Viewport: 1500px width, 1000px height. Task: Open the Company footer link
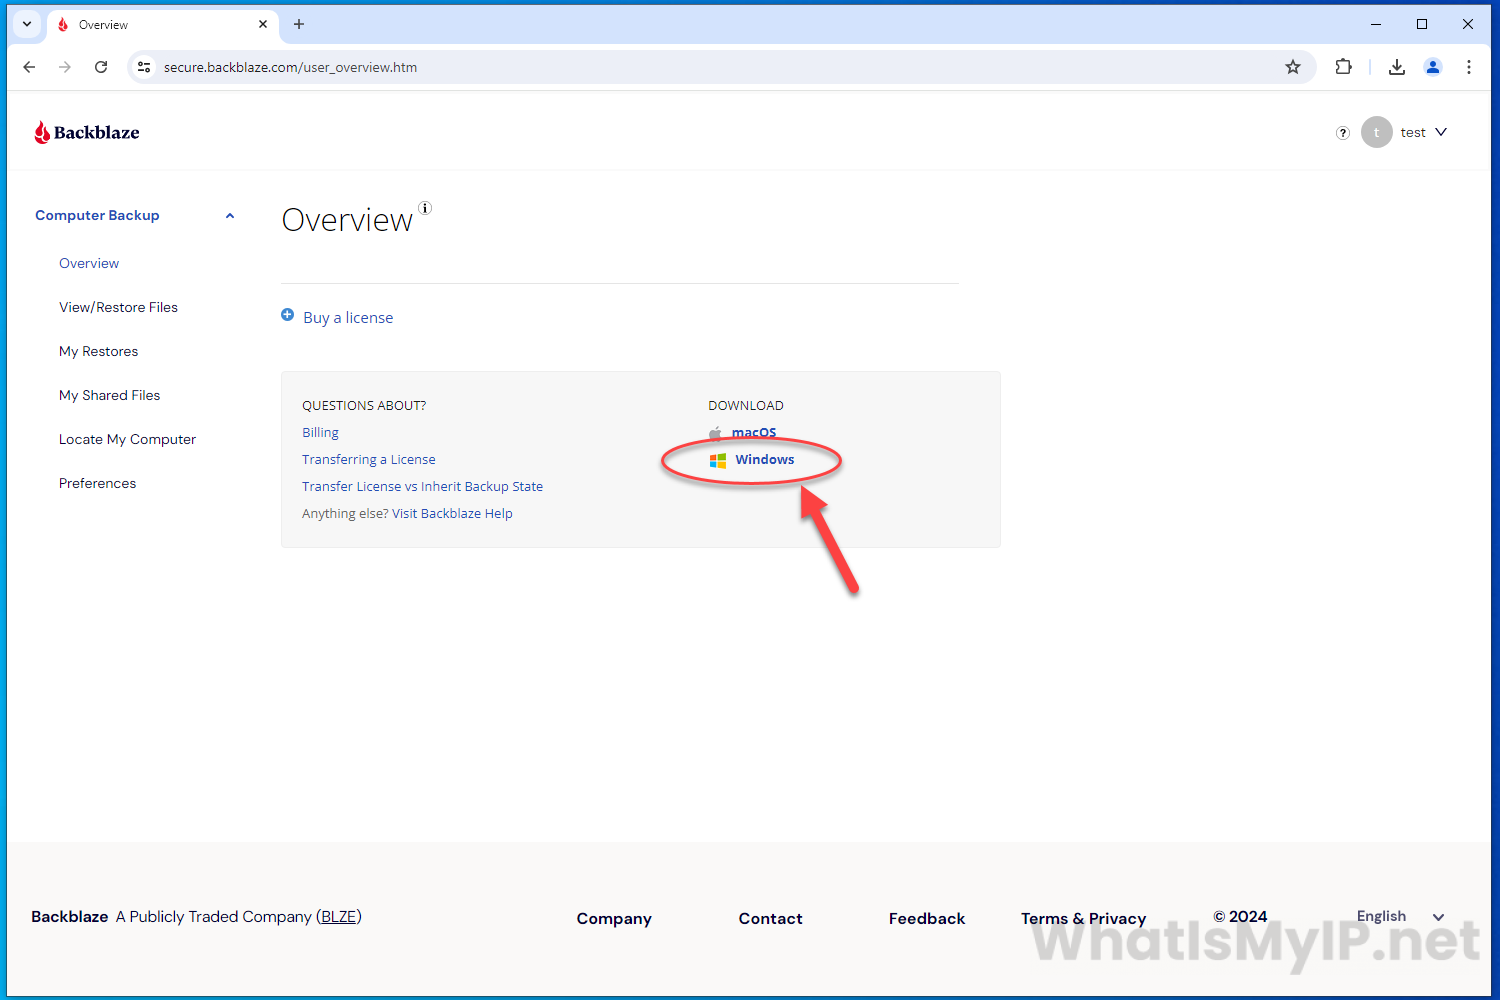[614, 918]
